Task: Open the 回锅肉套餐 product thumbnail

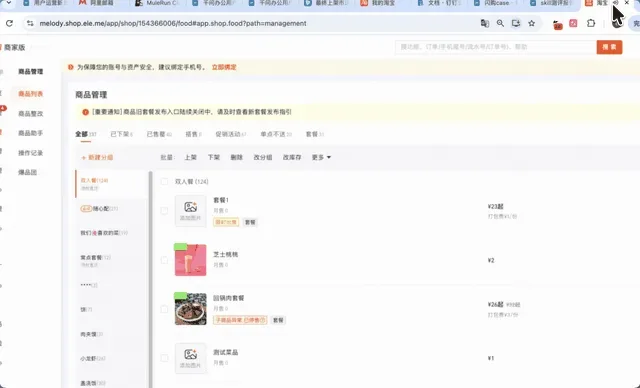Action: click(x=191, y=308)
